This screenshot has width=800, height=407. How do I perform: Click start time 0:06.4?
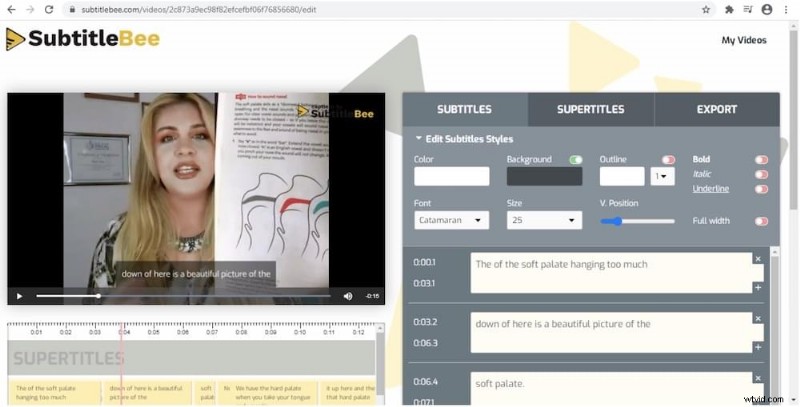click(x=425, y=381)
